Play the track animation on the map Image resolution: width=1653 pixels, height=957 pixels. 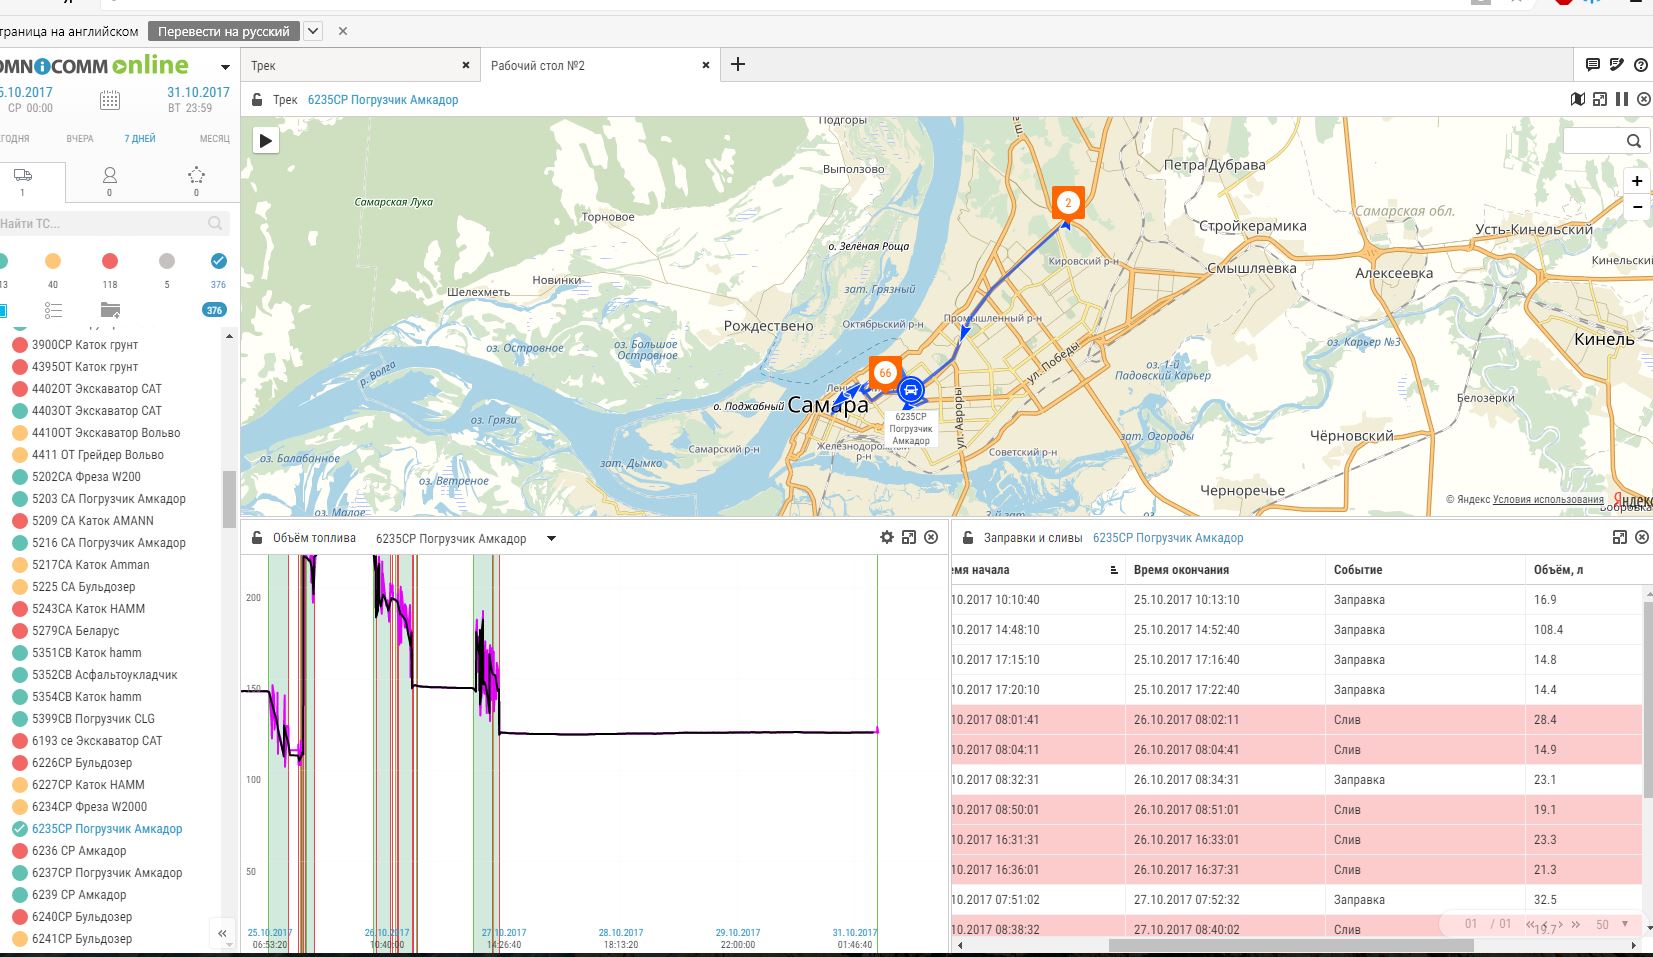(x=265, y=141)
